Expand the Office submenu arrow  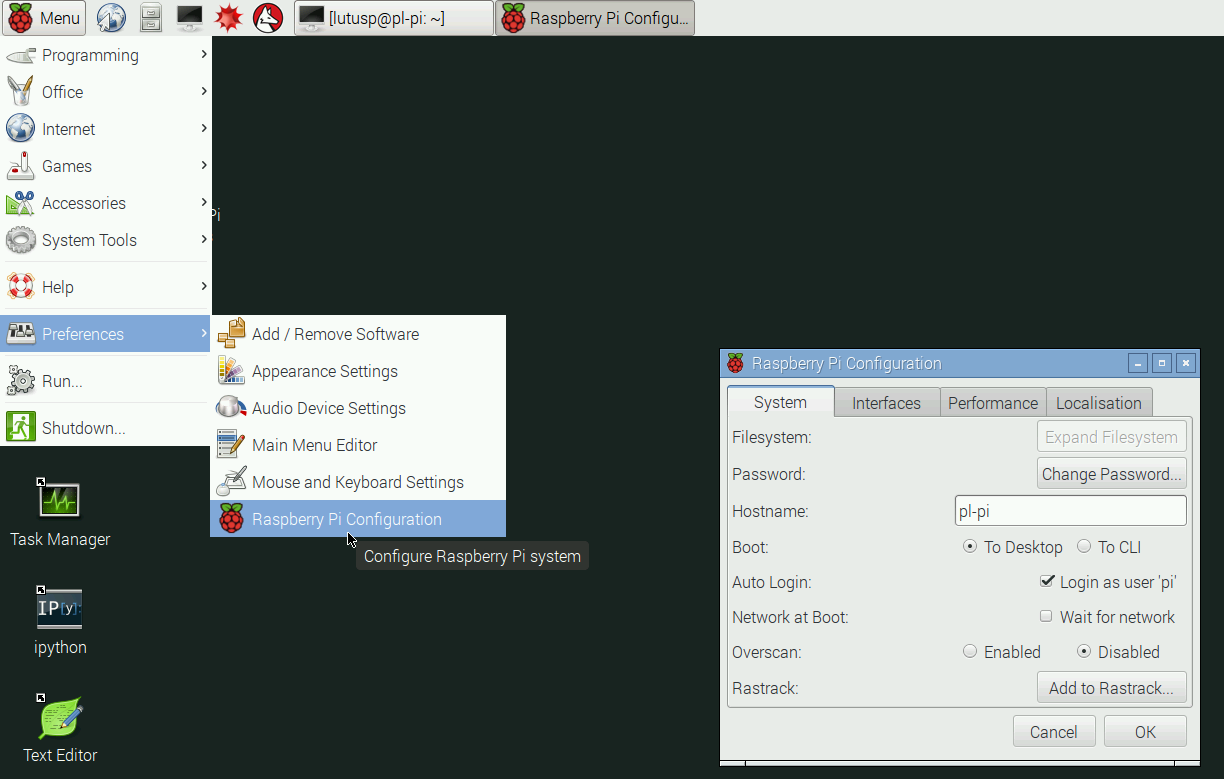203,91
